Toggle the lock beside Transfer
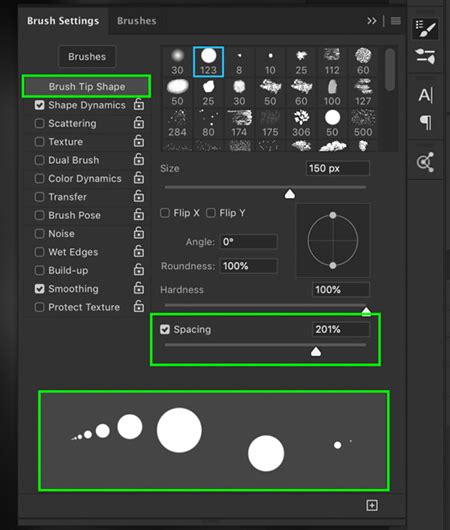The width and height of the screenshot is (450, 530). (139, 196)
